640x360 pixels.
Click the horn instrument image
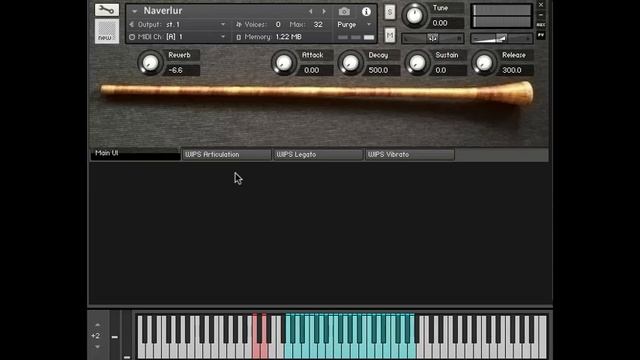coord(317,92)
